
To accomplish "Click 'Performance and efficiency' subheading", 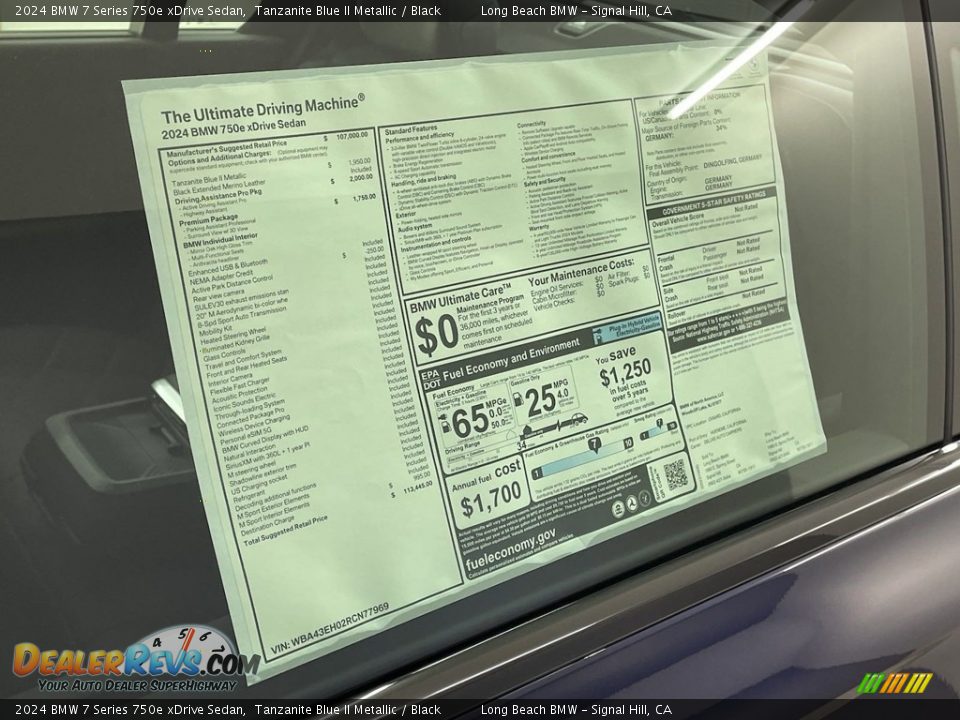I will coord(420,137).
